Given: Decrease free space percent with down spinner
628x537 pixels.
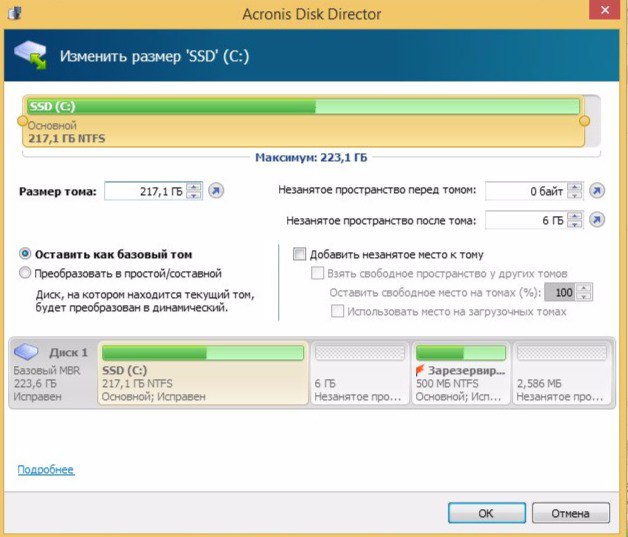Looking at the screenshot, I should [584, 296].
